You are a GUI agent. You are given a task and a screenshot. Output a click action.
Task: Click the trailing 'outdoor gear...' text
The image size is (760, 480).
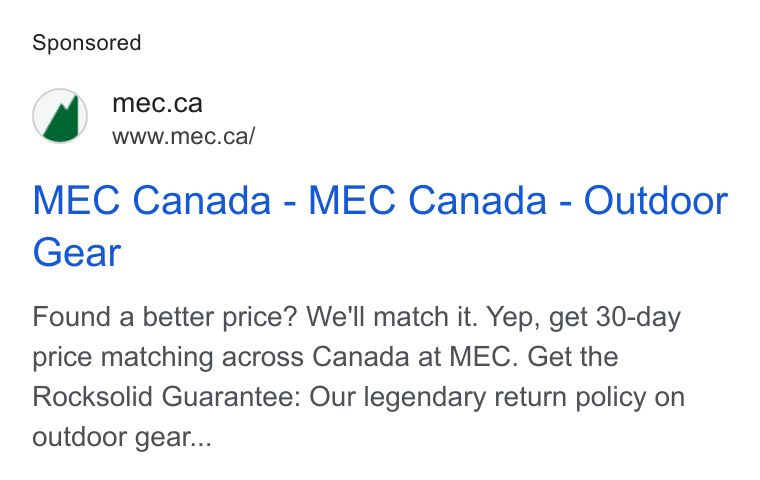pyautogui.click(x=122, y=437)
